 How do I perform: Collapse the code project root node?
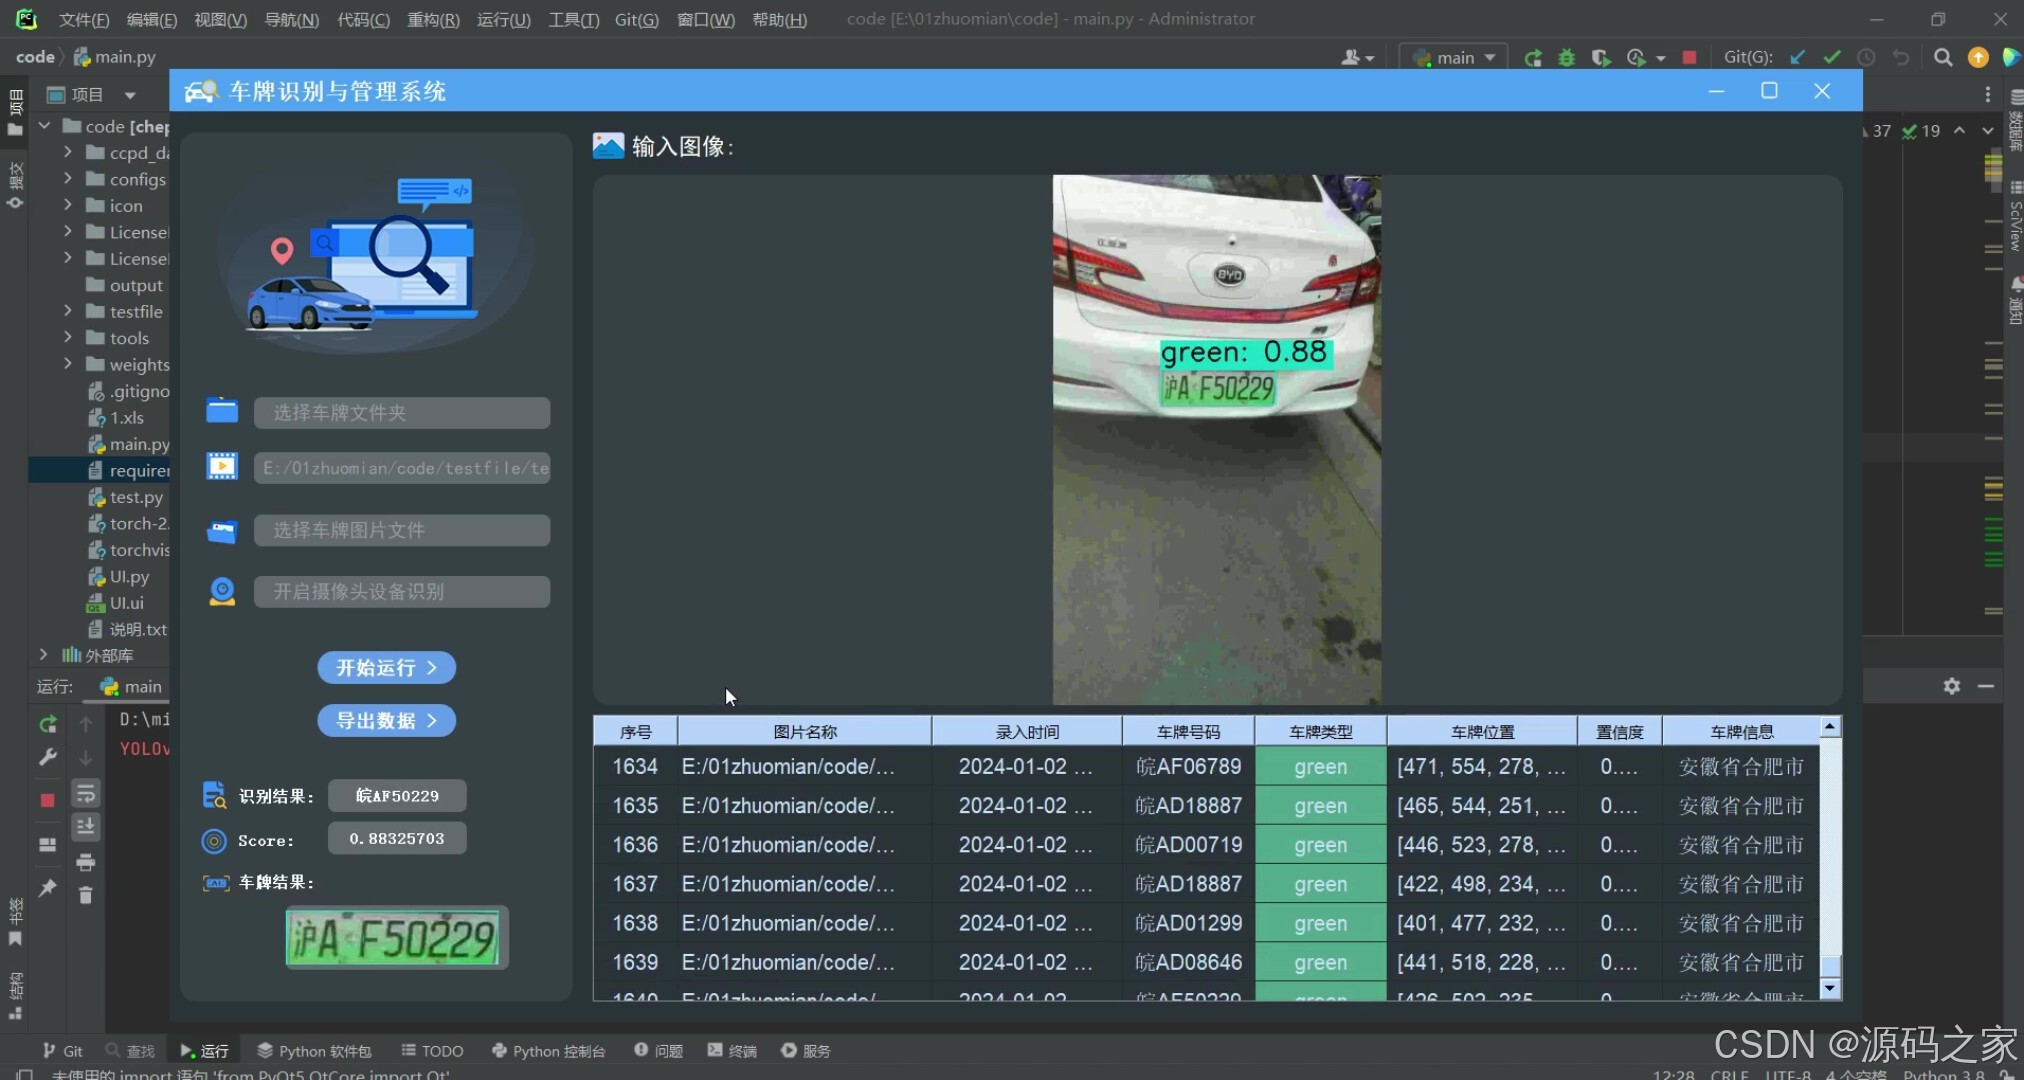(43, 126)
